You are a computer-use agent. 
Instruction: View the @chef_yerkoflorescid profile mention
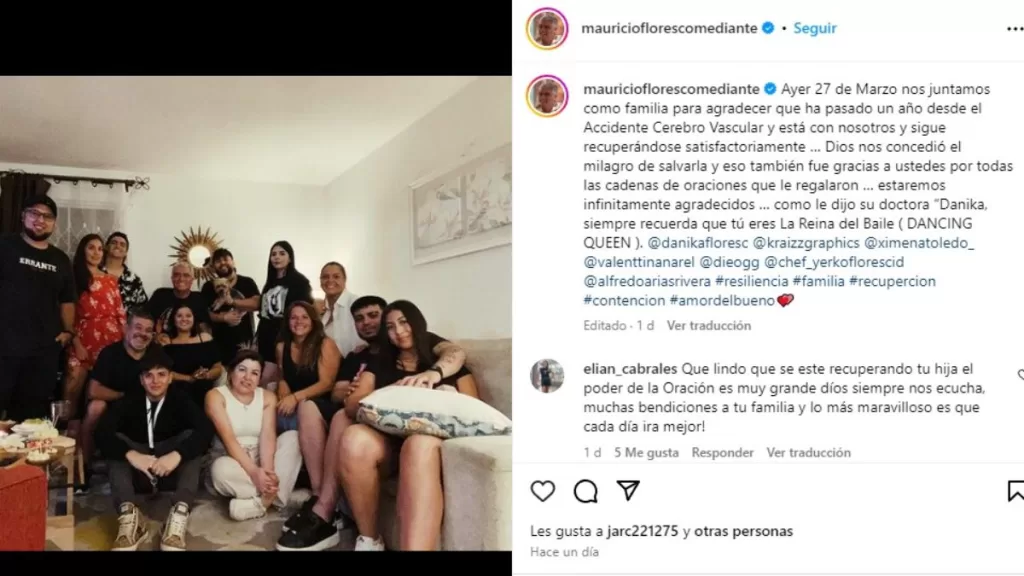(834, 262)
